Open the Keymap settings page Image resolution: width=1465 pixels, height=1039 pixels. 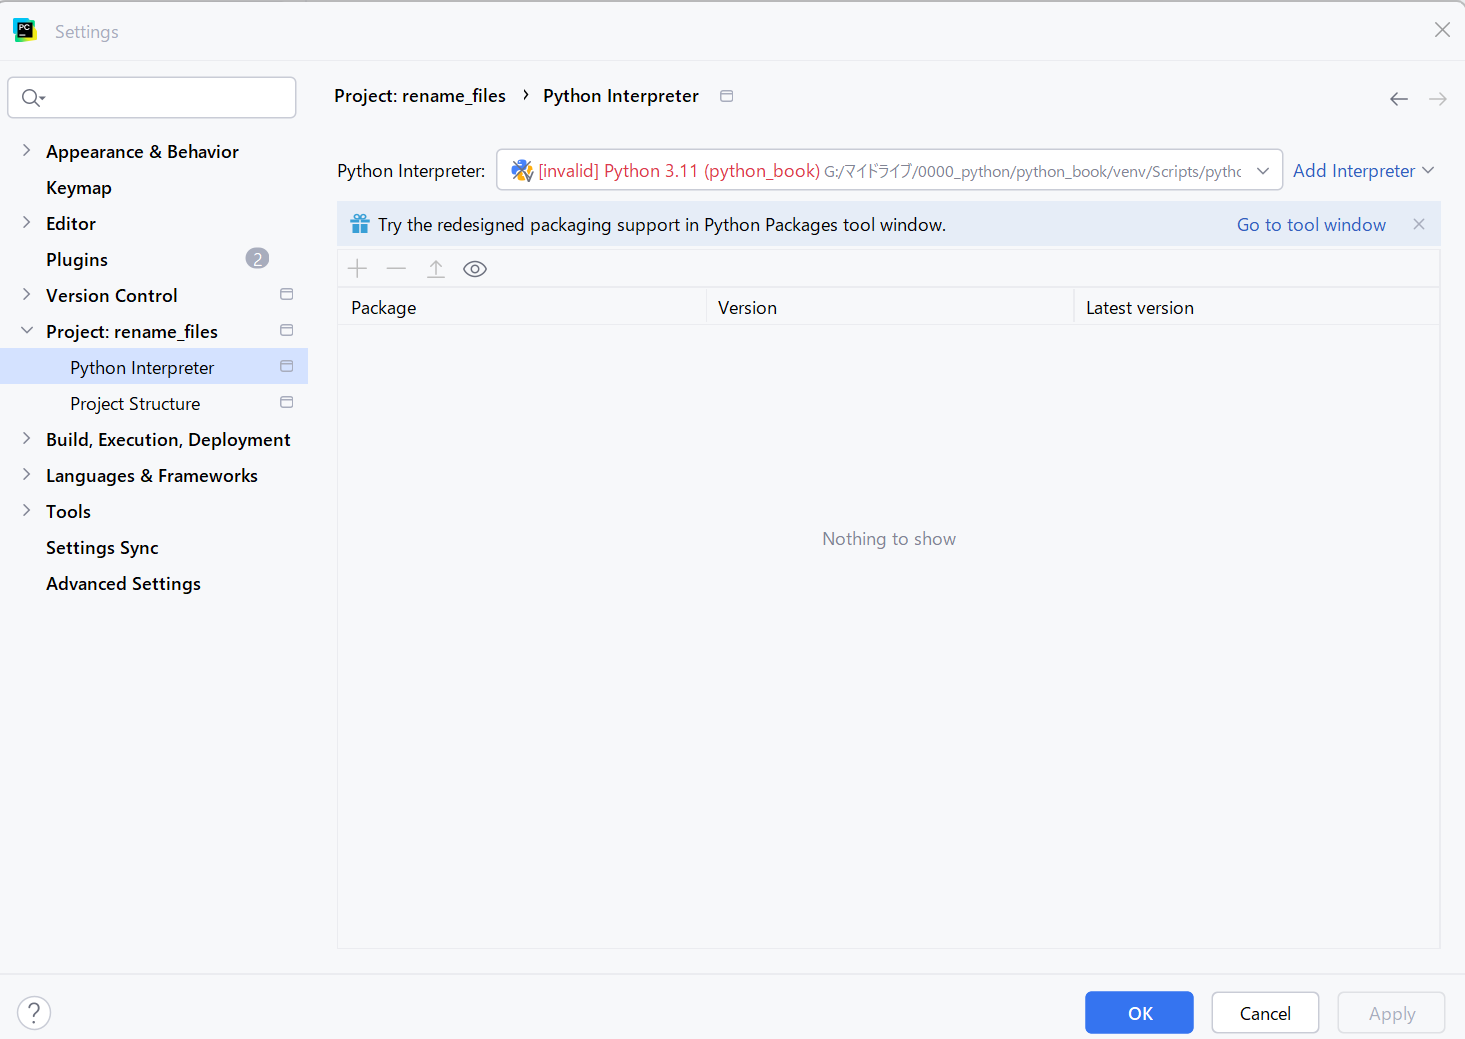[79, 188]
